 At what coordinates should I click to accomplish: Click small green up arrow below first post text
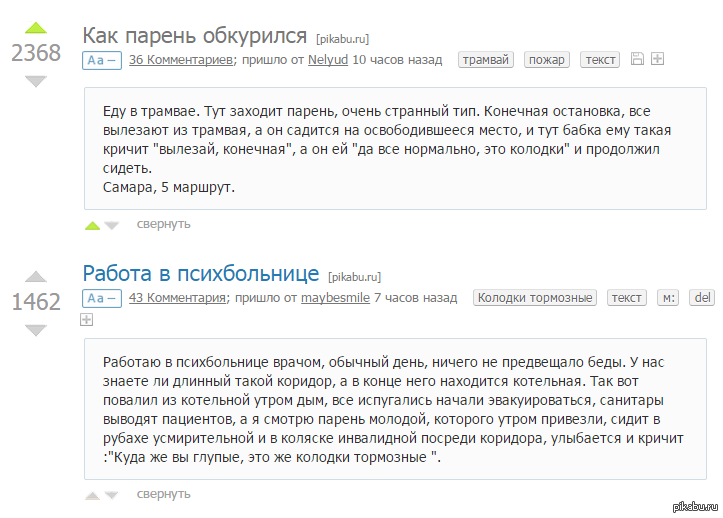92,225
